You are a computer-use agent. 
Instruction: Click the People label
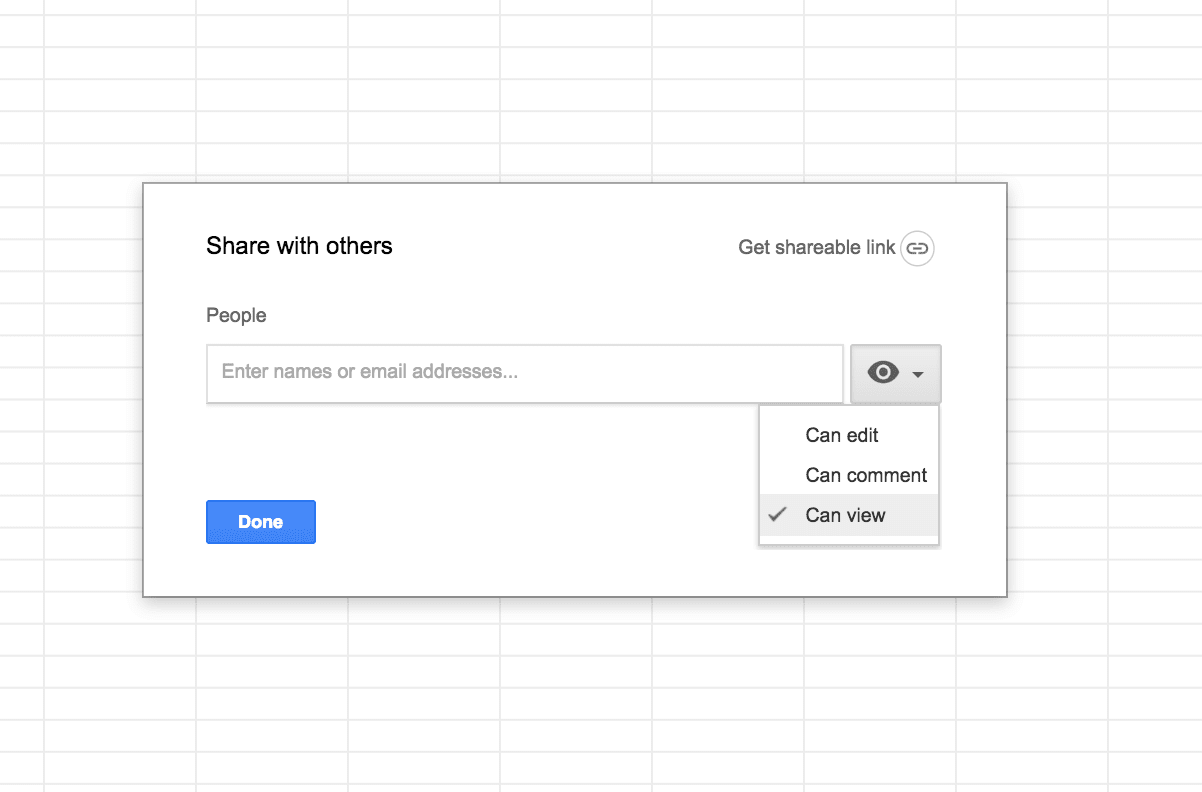[236, 316]
